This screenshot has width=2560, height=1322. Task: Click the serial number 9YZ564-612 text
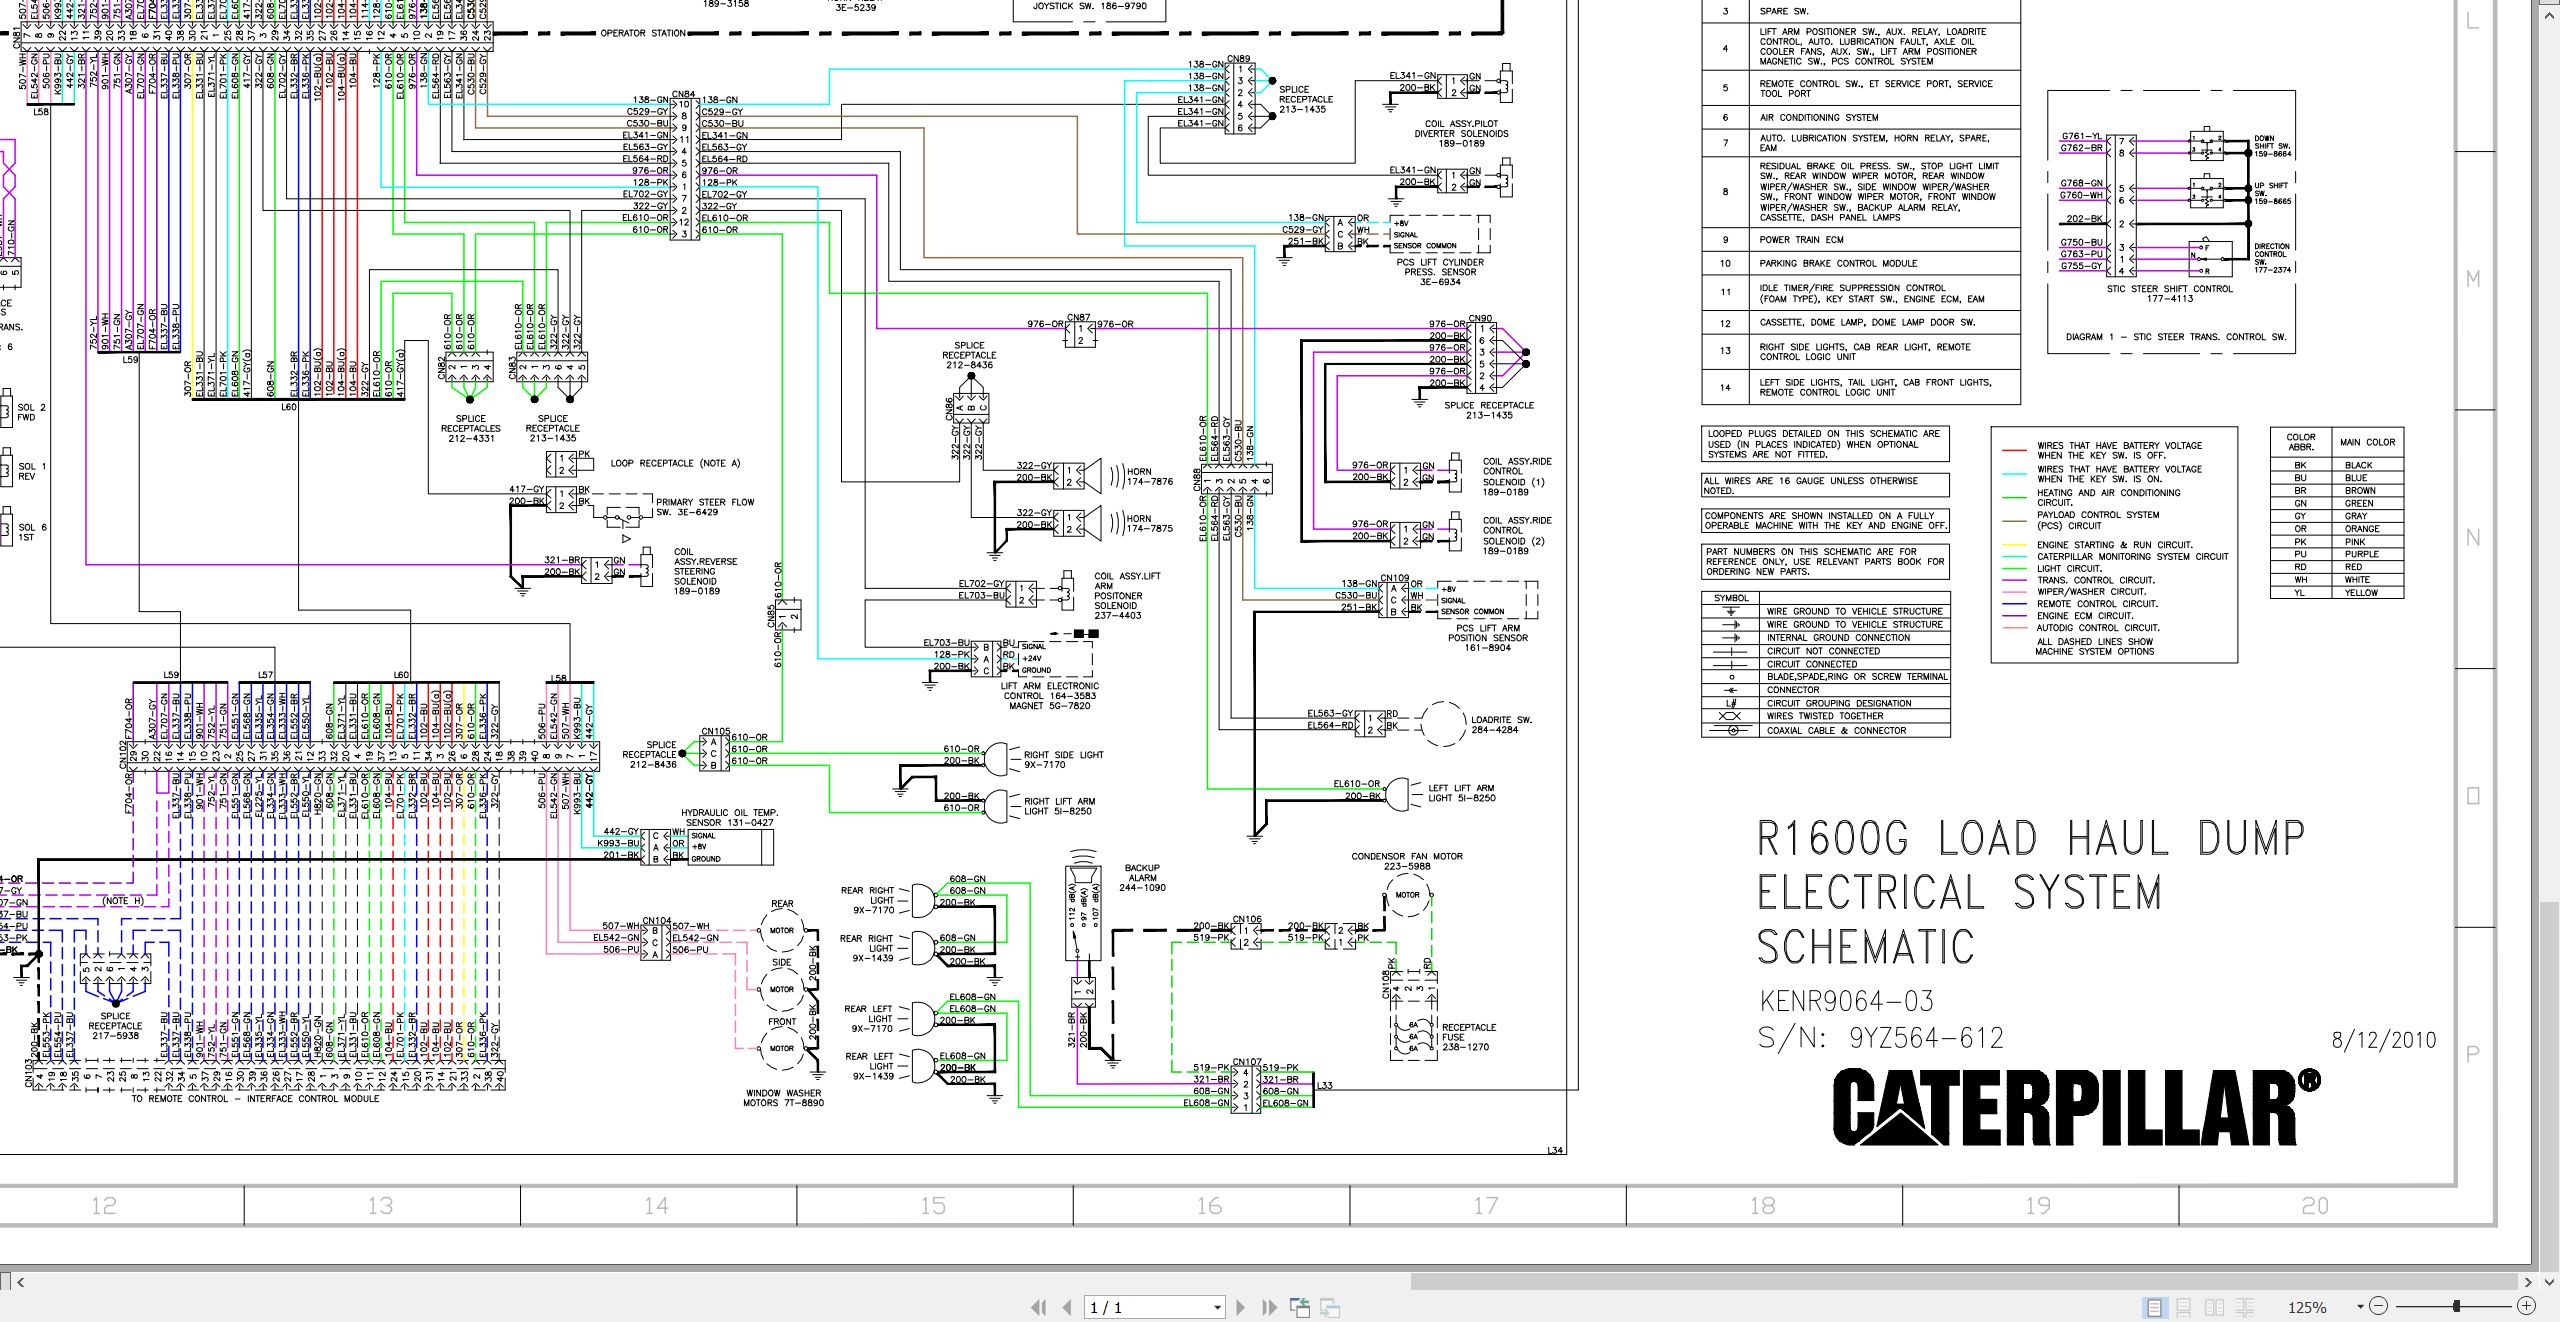(x=1926, y=1038)
